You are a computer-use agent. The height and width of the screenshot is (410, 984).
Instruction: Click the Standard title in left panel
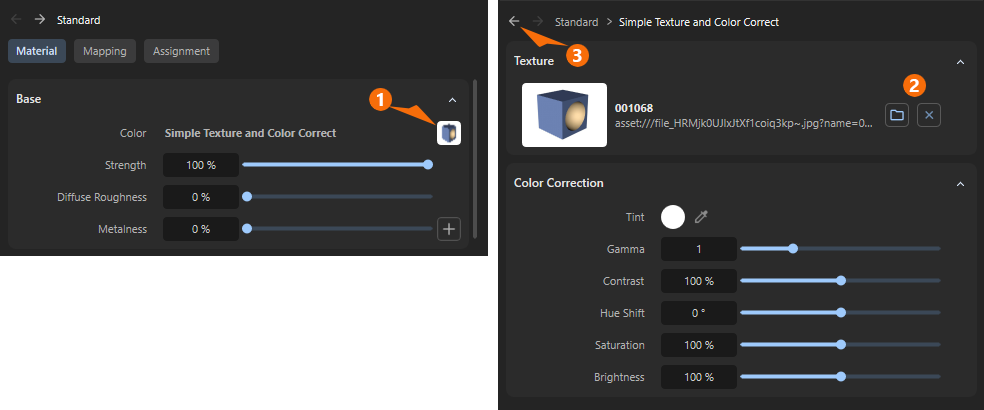click(x=78, y=20)
